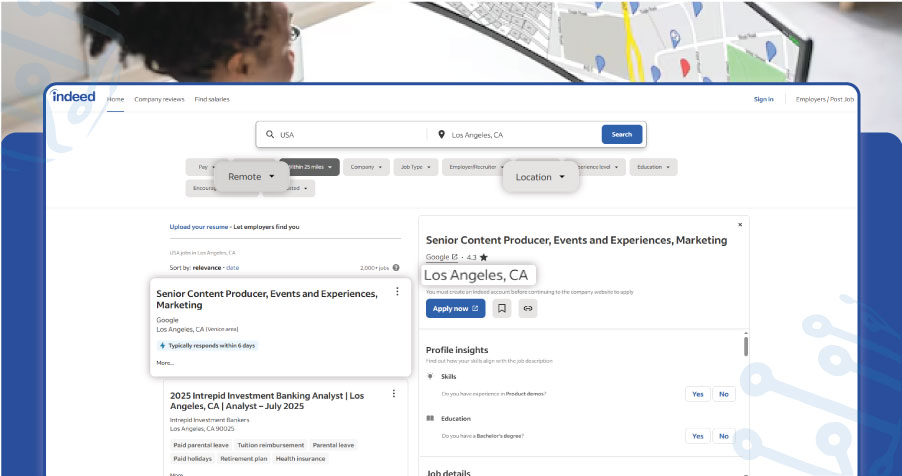Click the star rating icon next to 4.3
902x476 pixels.
484,257
